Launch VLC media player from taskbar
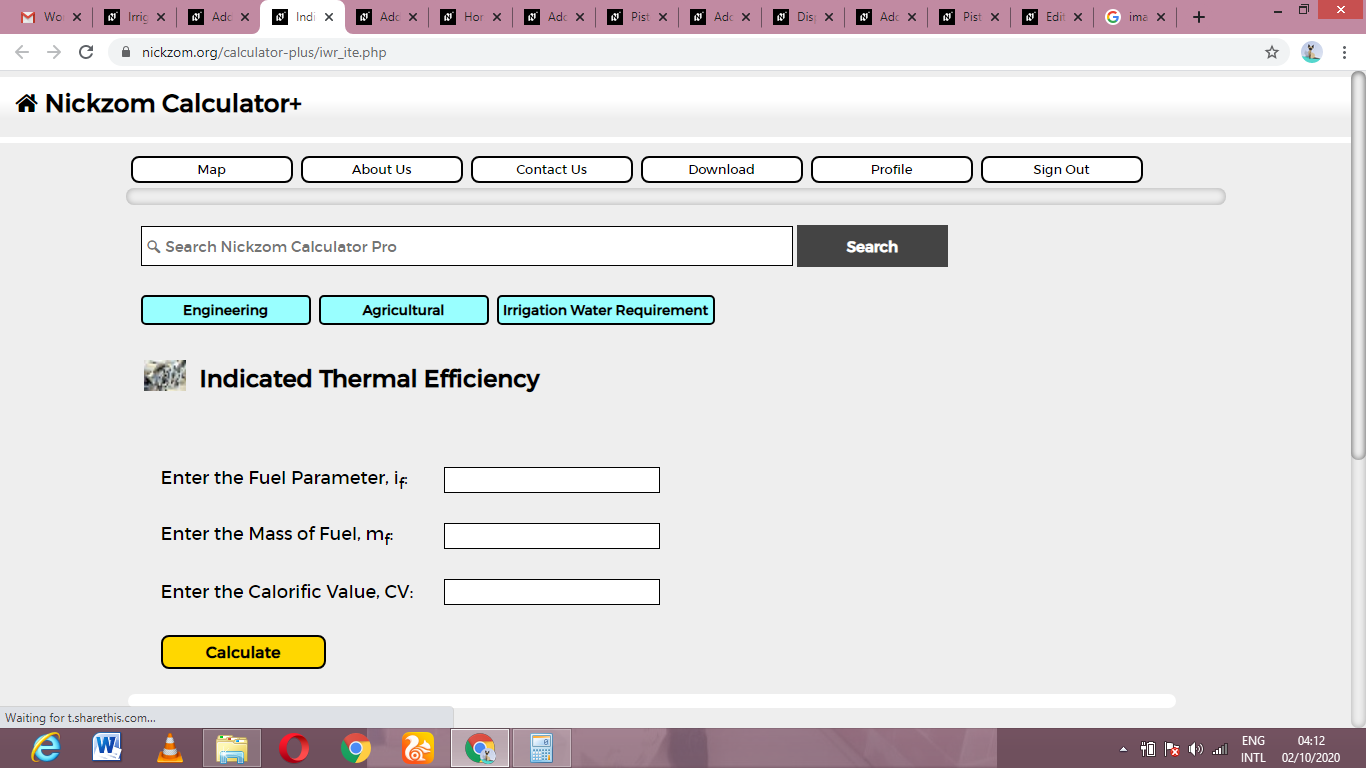 (x=170, y=748)
